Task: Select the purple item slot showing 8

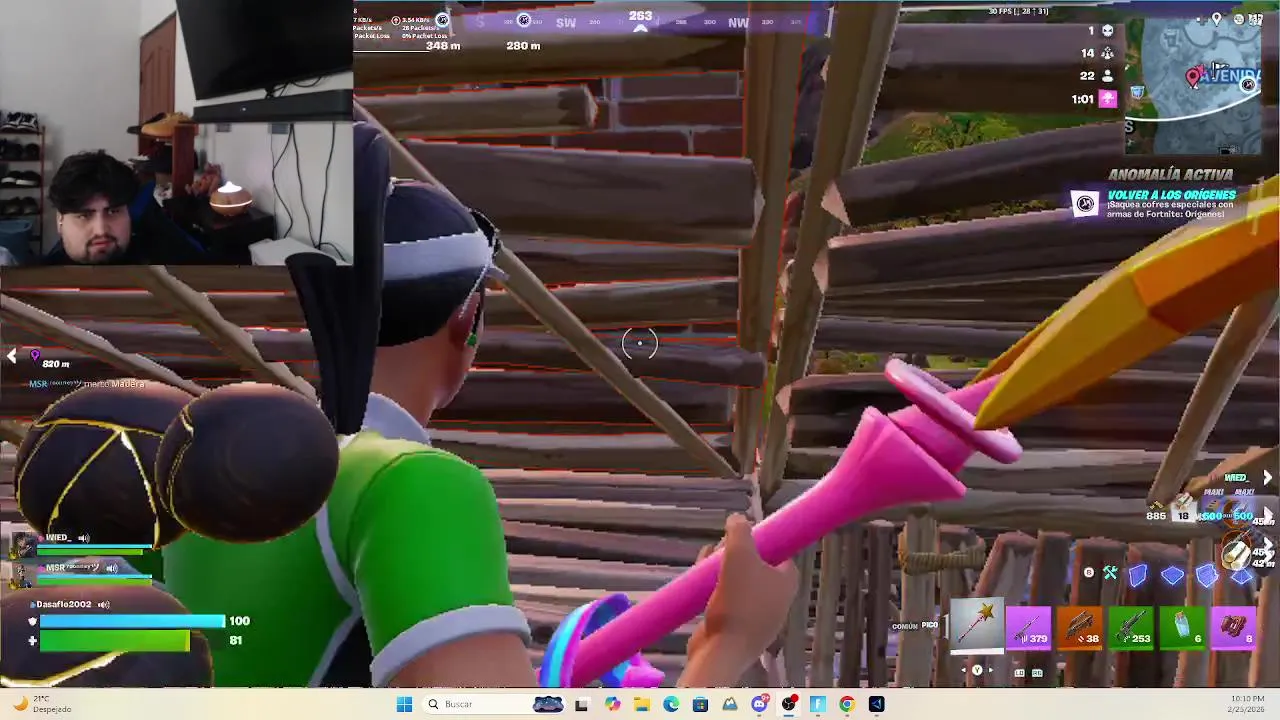Action: point(1233,628)
